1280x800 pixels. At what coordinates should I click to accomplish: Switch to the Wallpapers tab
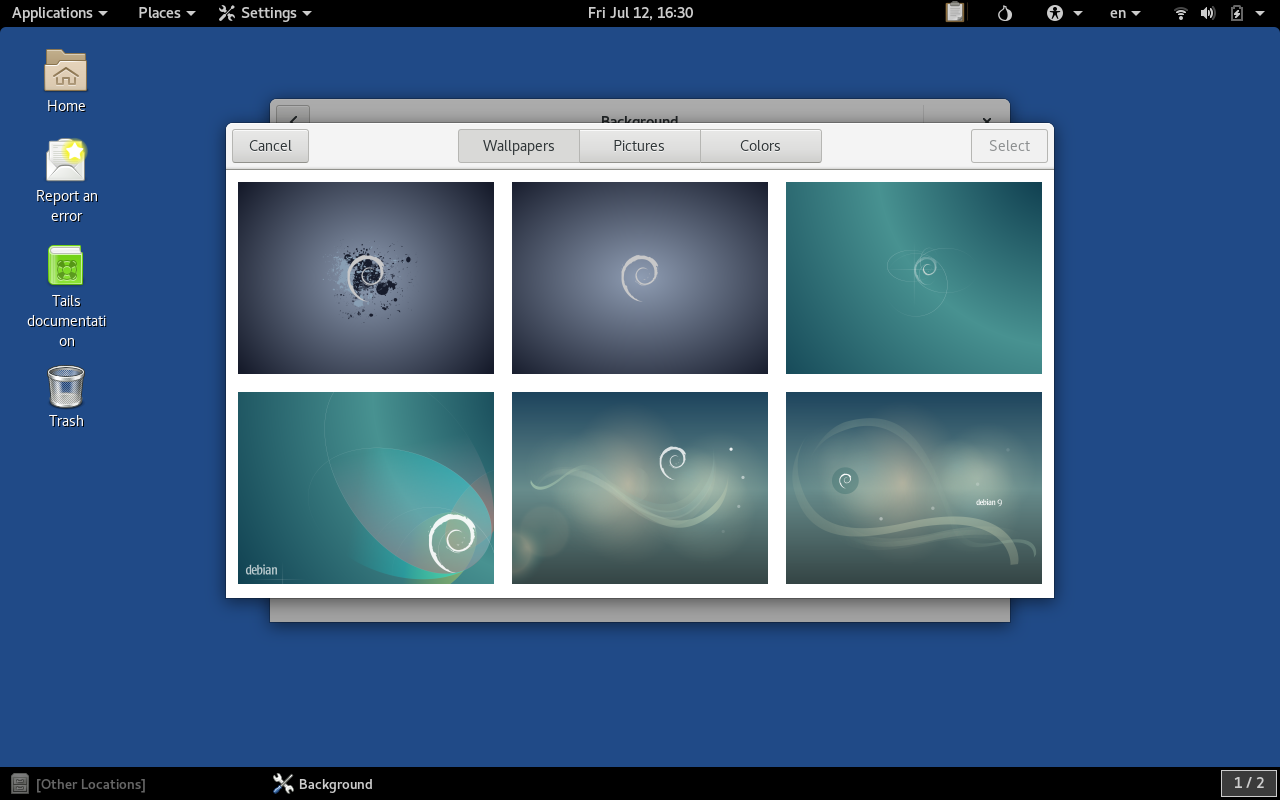[x=519, y=146]
